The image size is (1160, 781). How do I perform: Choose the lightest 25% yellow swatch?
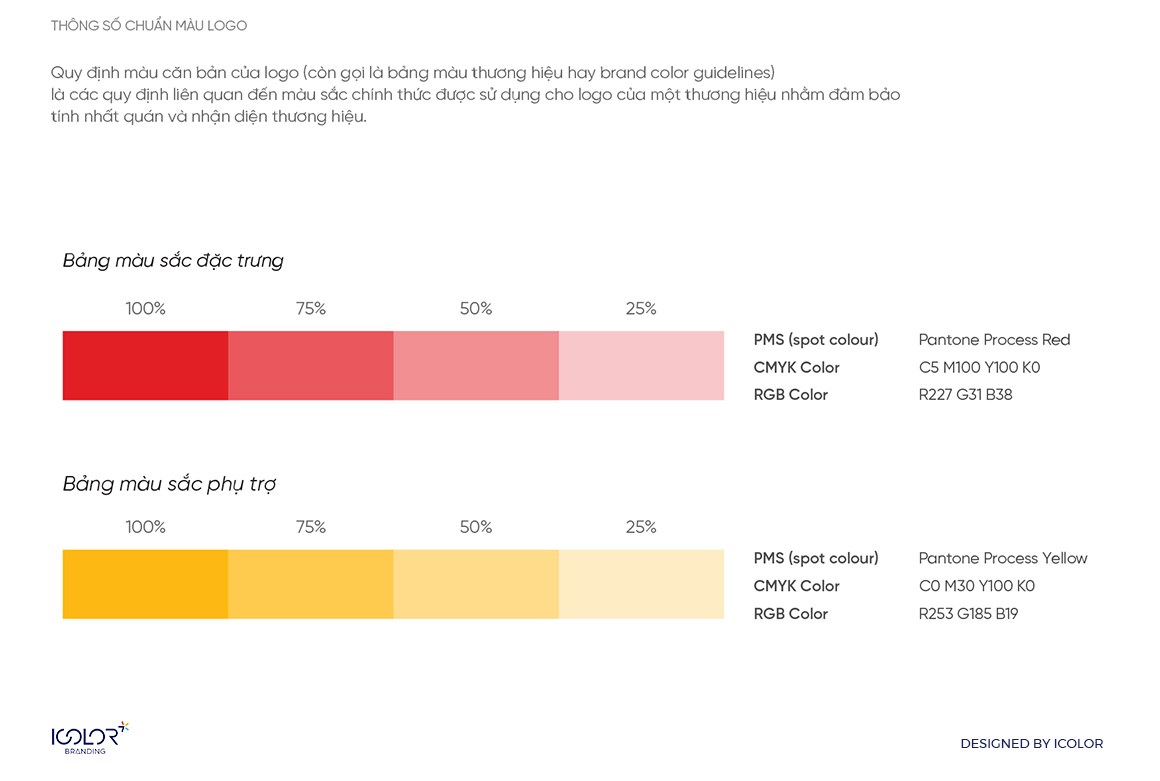tap(641, 584)
